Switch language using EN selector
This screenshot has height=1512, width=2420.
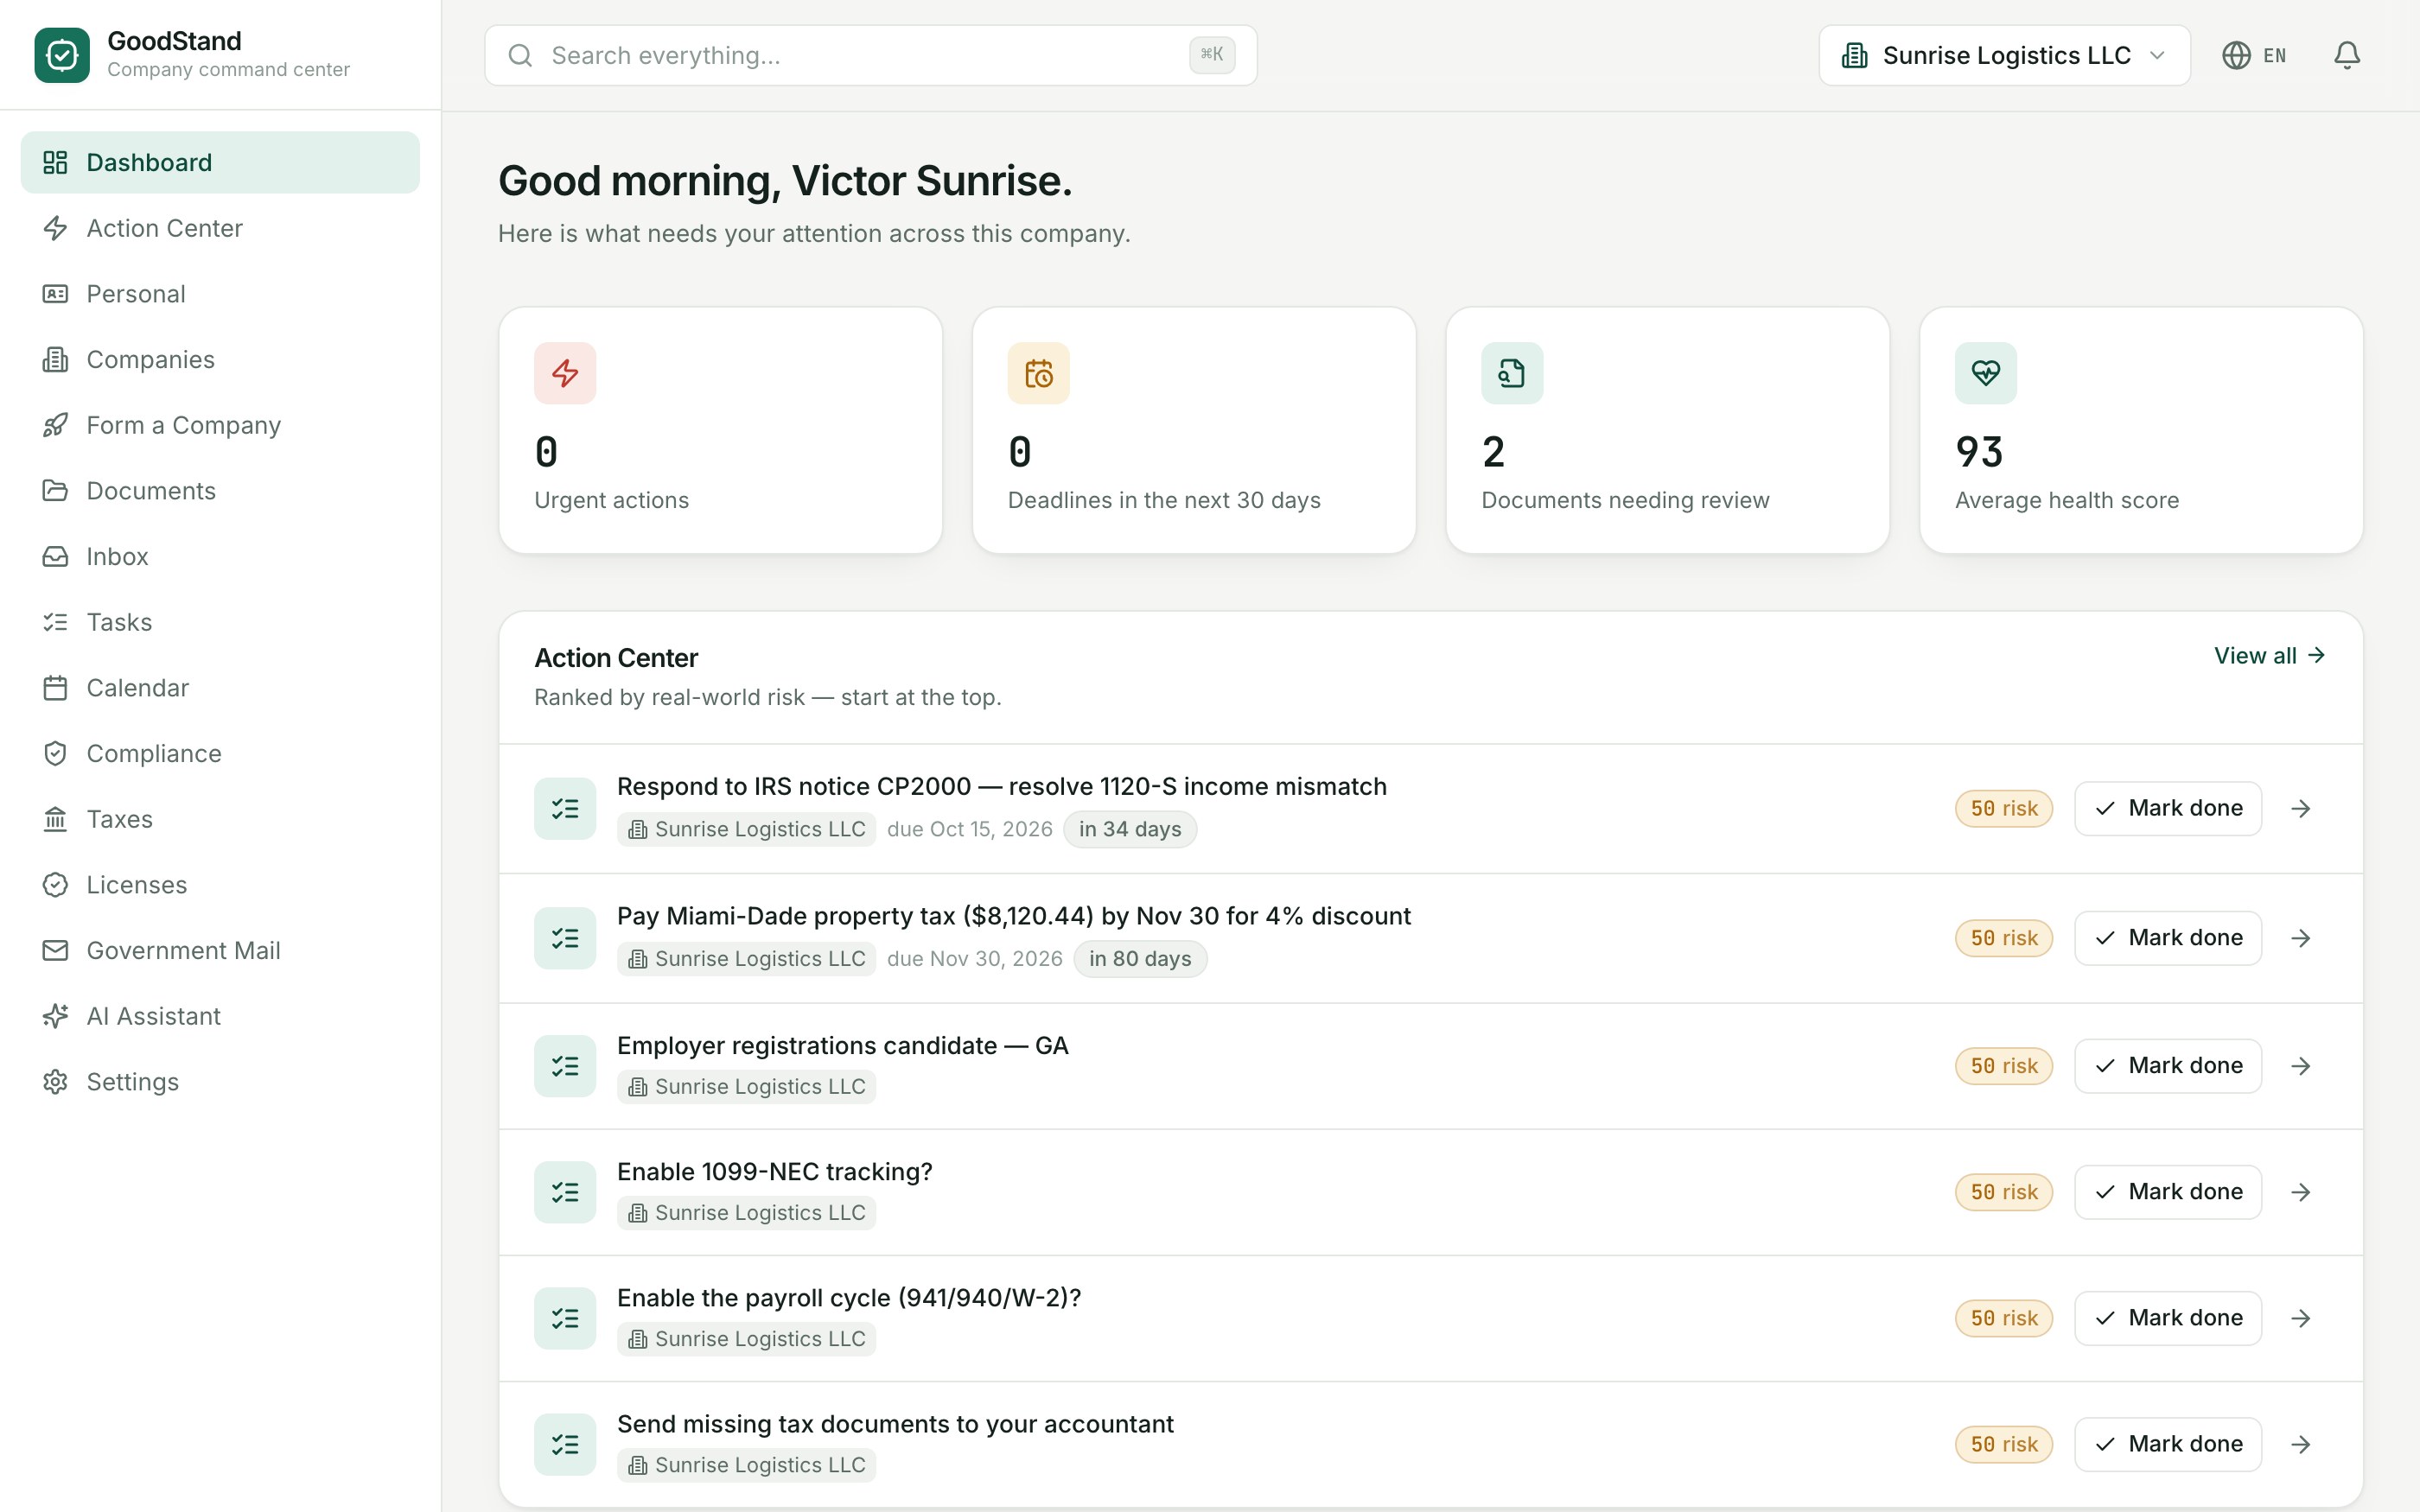click(x=2254, y=55)
